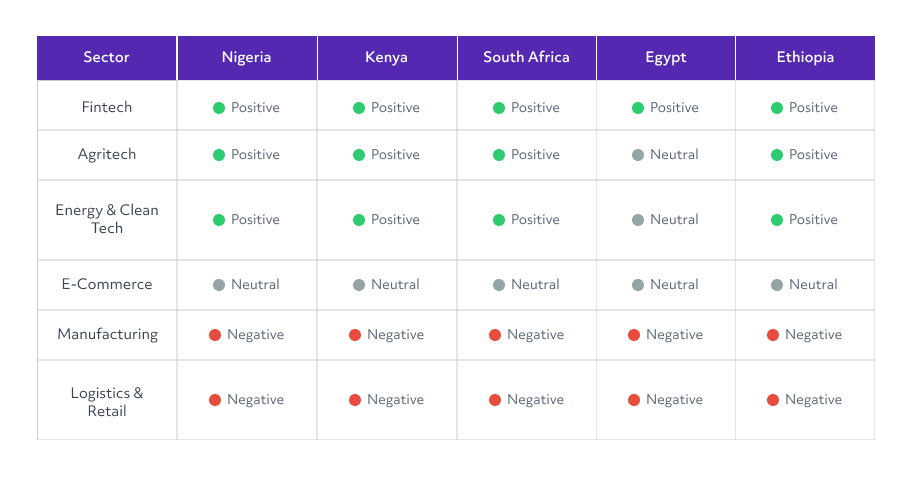Click the Manufacturing row label
The width and height of the screenshot is (912, 484).
[108, 334]
